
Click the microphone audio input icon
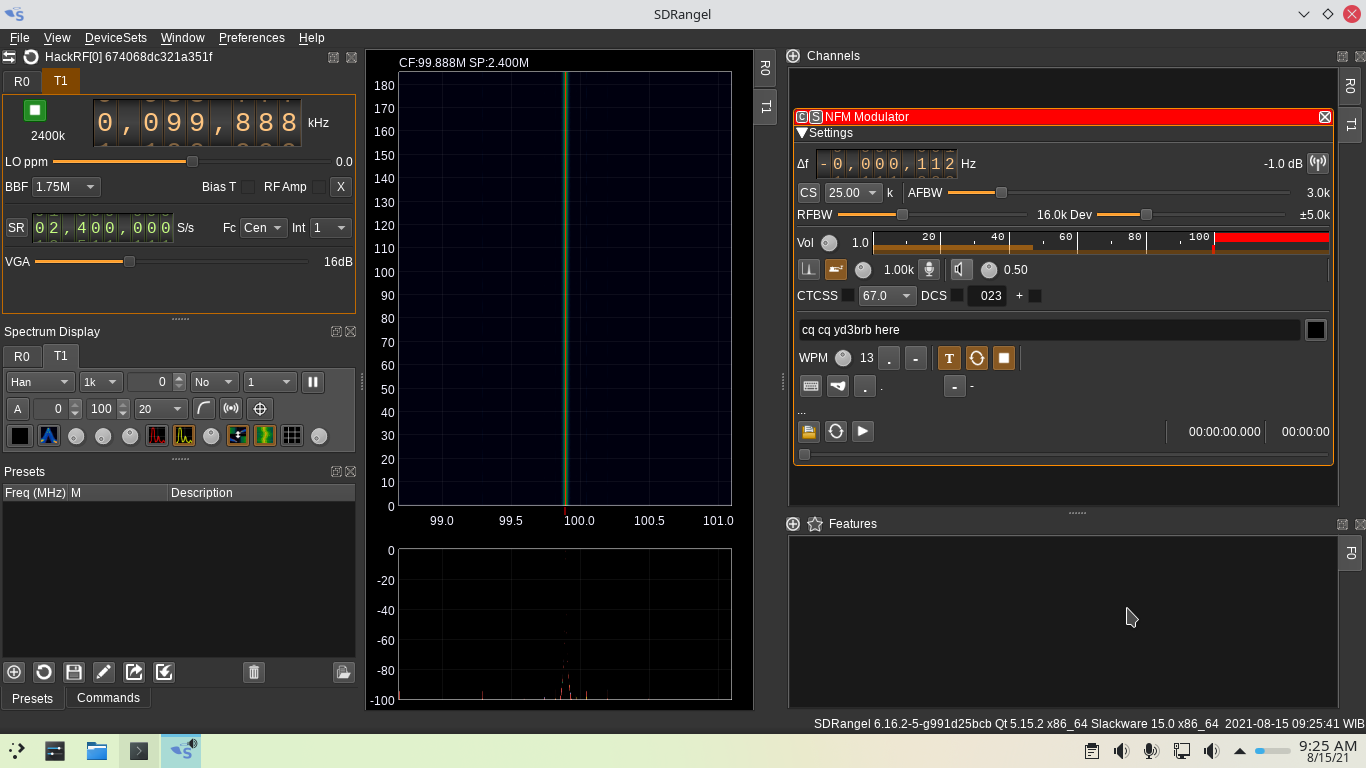click(x=929, y=269)
